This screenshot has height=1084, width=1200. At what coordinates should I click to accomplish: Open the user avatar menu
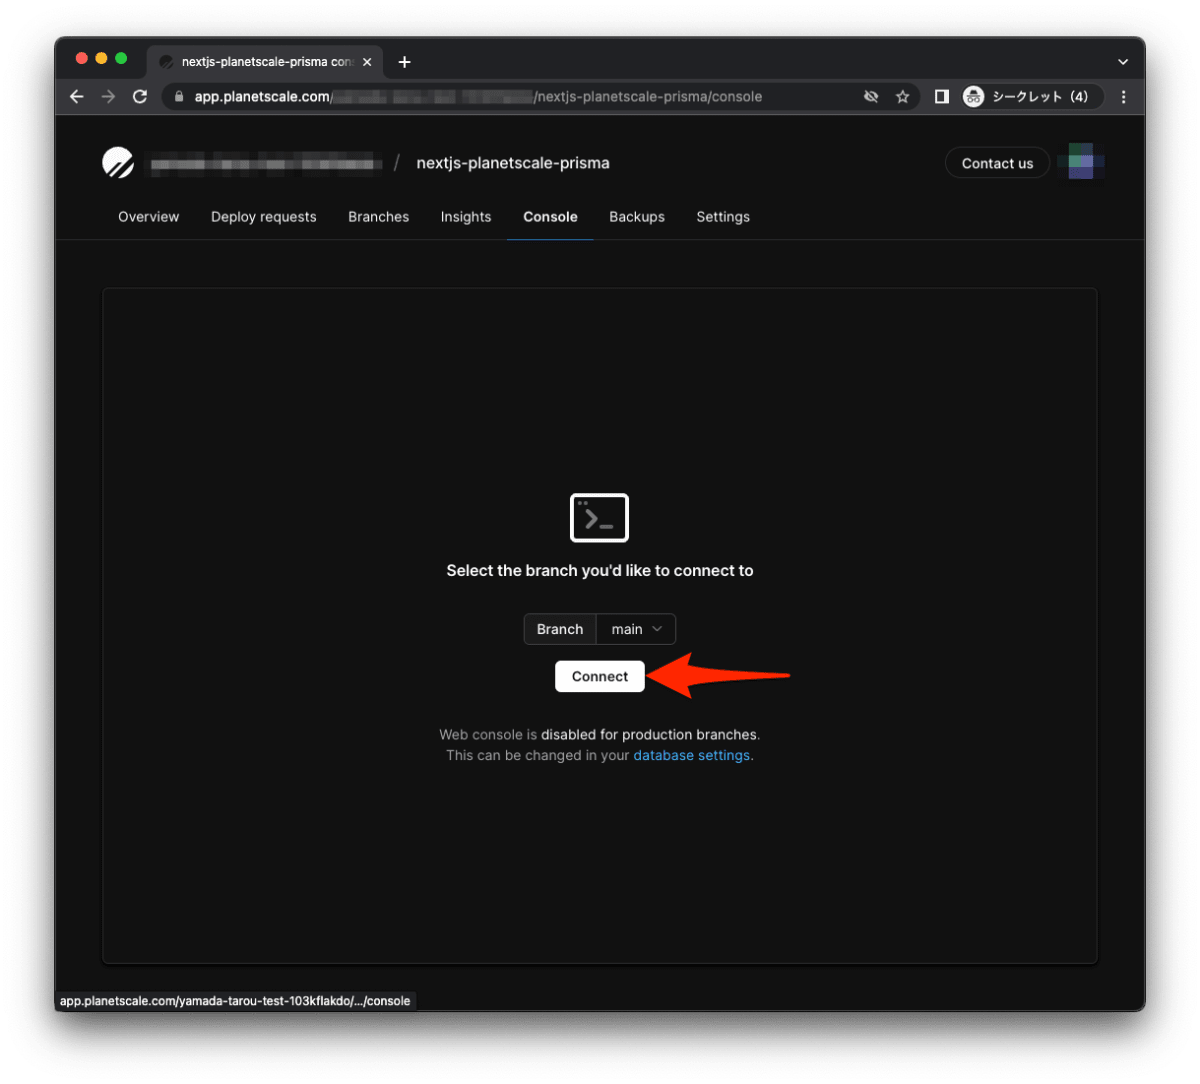1081,162
